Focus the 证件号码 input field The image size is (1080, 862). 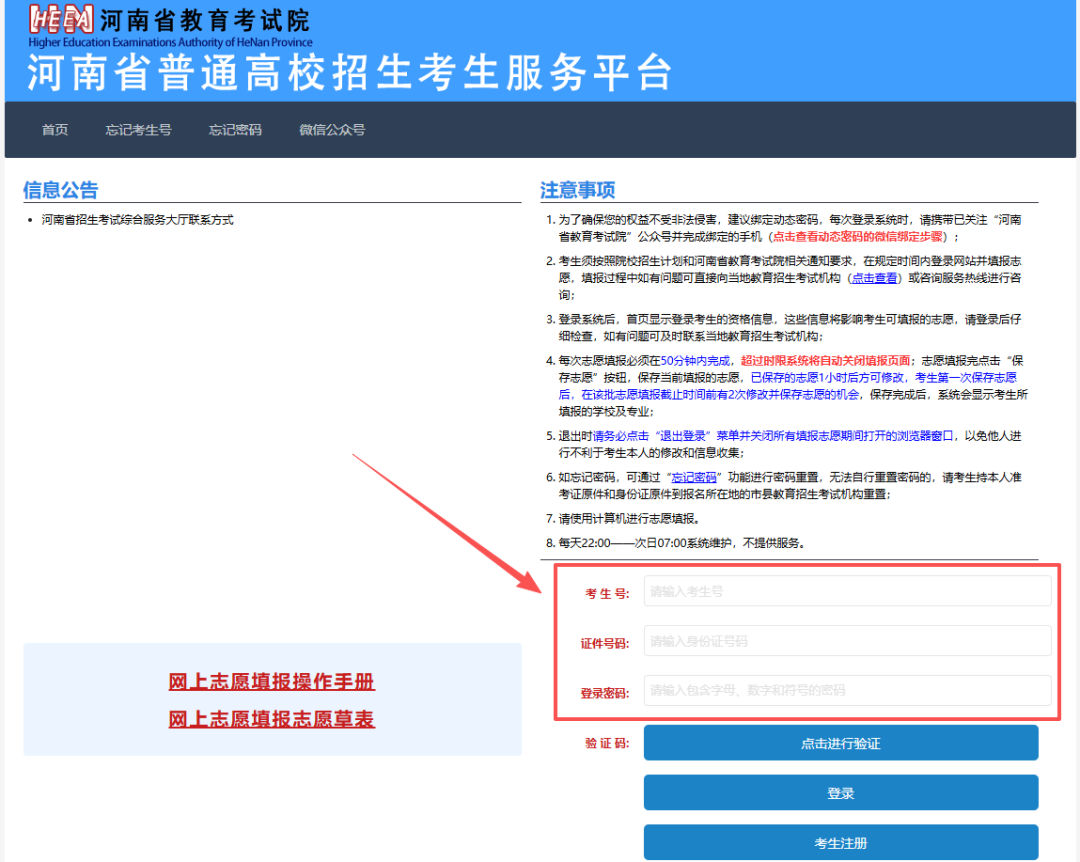pos(847,641)
